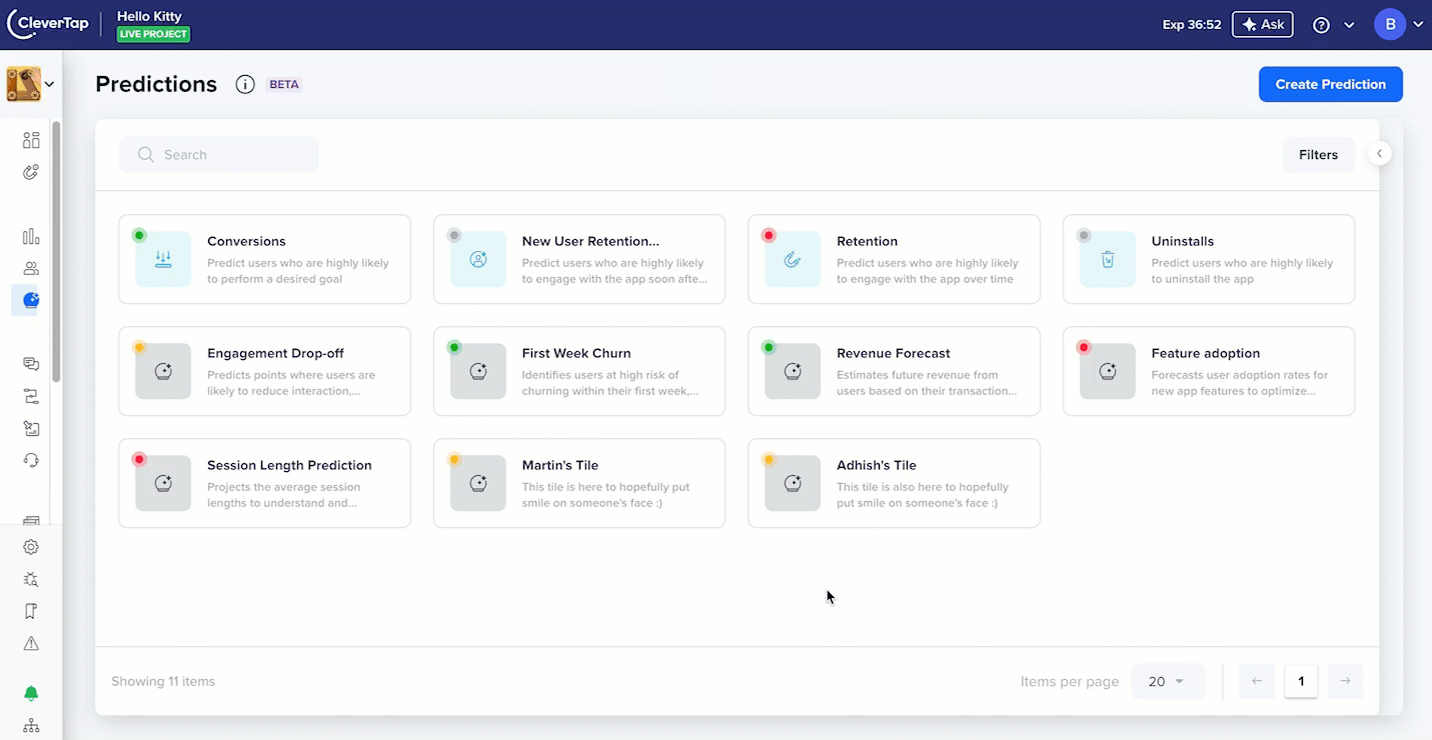Open the Support headset icon
The width and height of the screenshot is (1432, 740).
[30, 459]
